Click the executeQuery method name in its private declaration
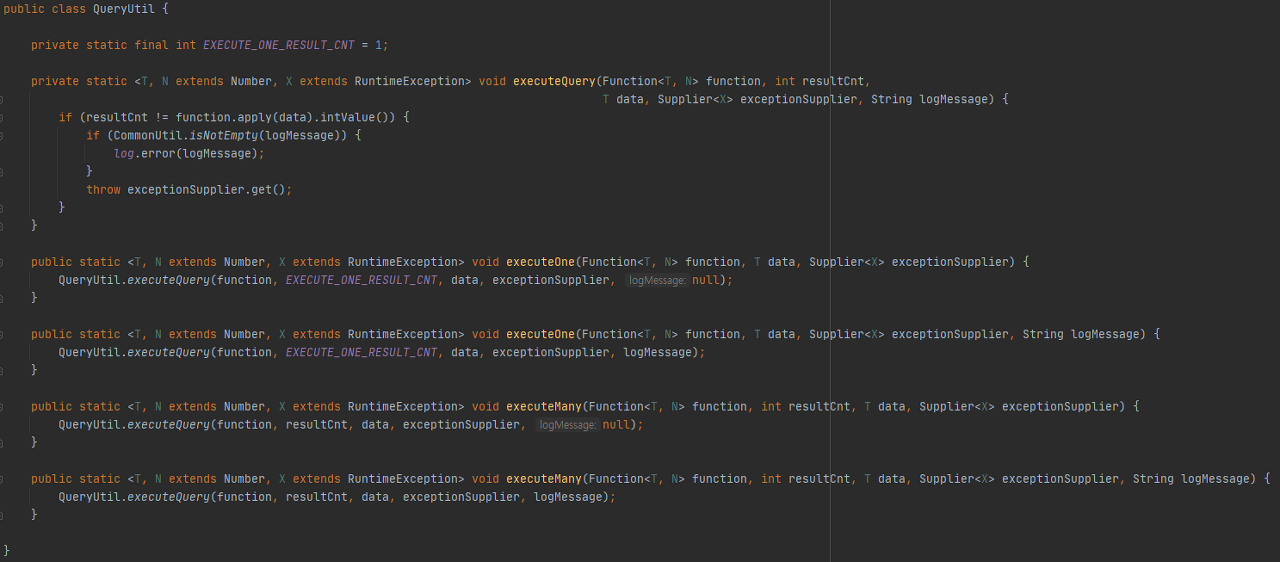 [x=554, y=81]
